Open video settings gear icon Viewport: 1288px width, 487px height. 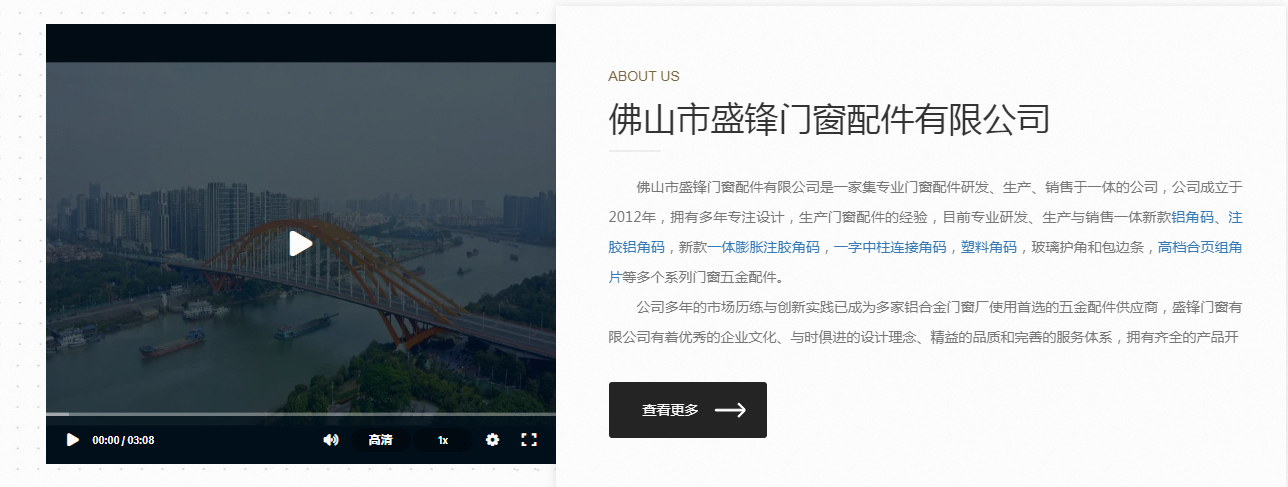492,440
